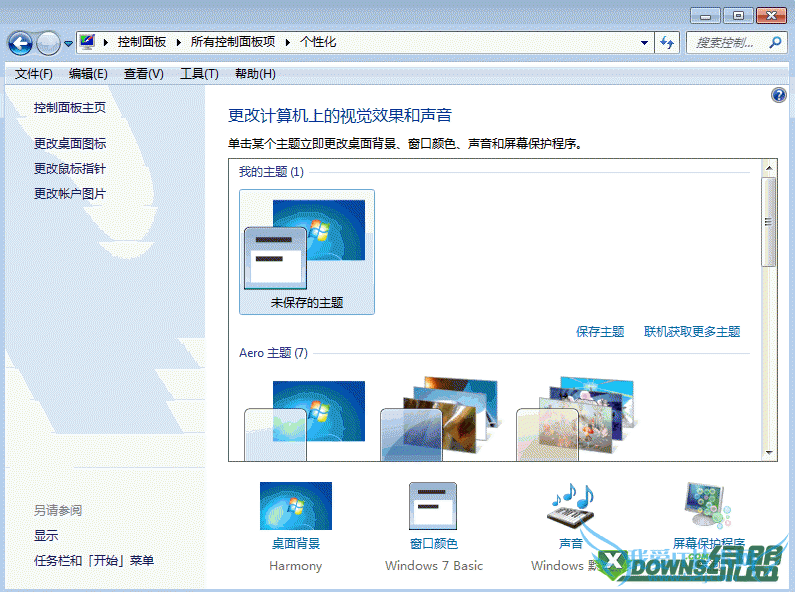Select the 控制面板 breadcrumb
The height and width of the screenshot is (592, 795).
(x=142, y=42)
